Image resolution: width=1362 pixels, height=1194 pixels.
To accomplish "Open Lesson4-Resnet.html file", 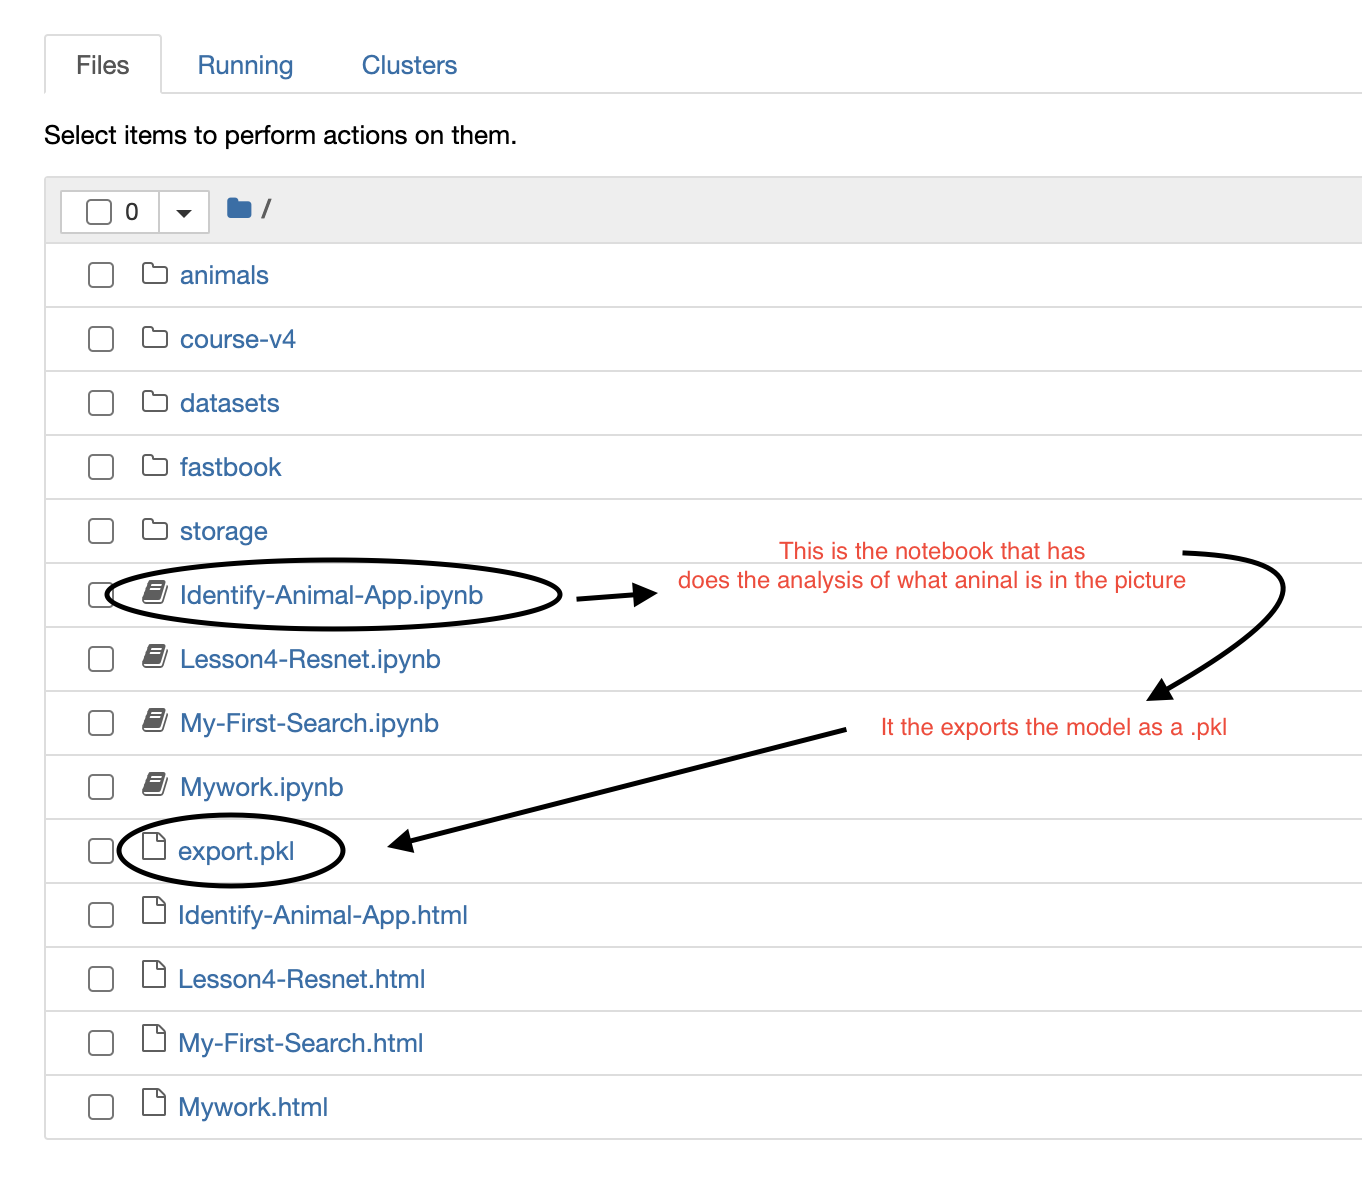I will [x=301, y=979].
